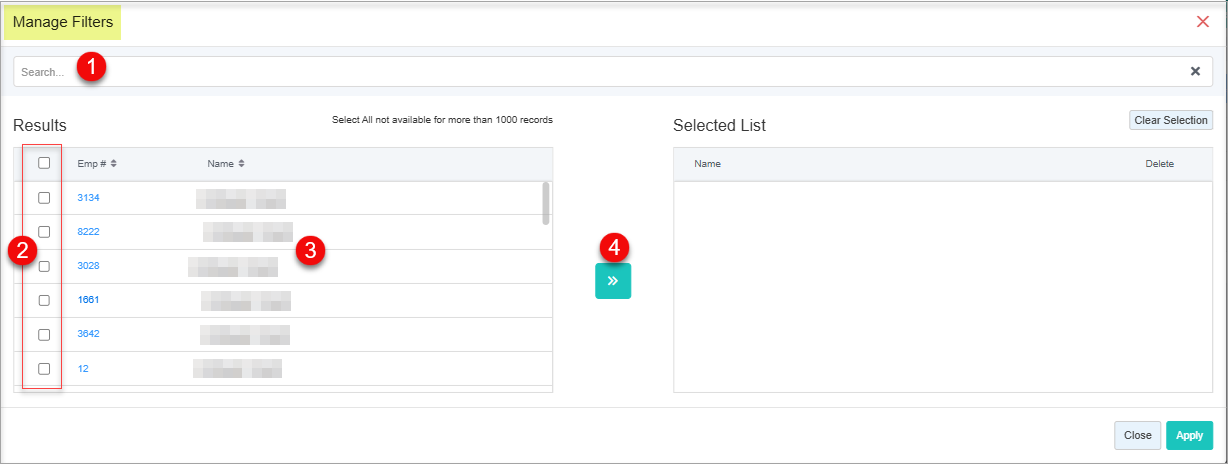Click the Close button at bottom
This screenshot has width=1228, height=464.
[x=1137, y=435]
